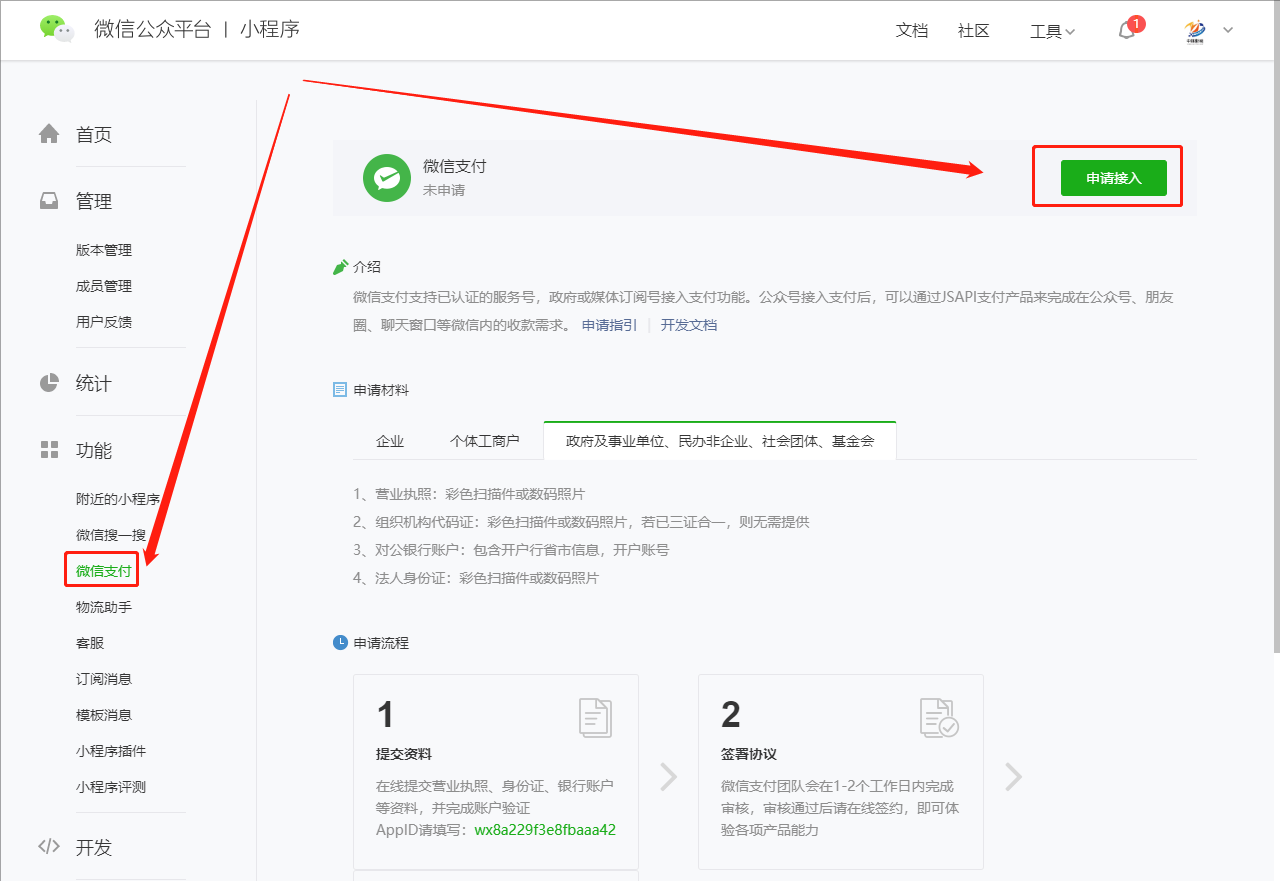Click the next arrow after step 2
The height and width of the screenshot is (881, 1280).
click(x=1013, y=777)
